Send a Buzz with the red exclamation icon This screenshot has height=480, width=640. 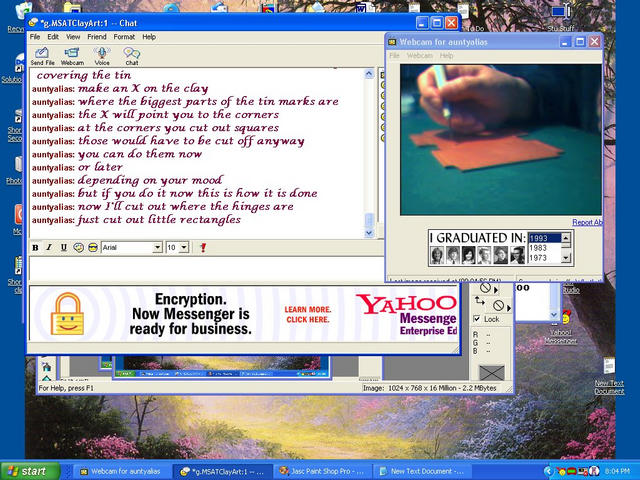click(203, 247)
